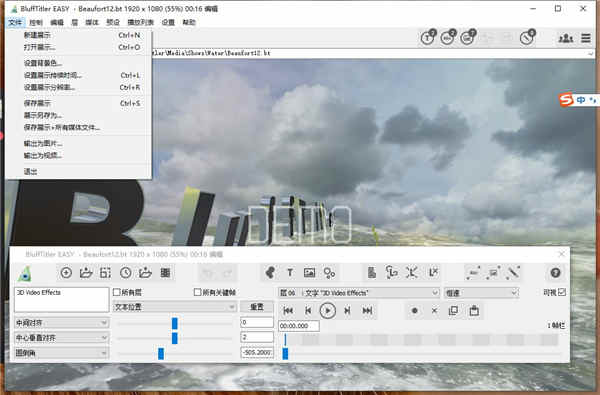Enable the 所有层 checkbox
This screenshot has width=600, height=395.
tap(117, 292)
